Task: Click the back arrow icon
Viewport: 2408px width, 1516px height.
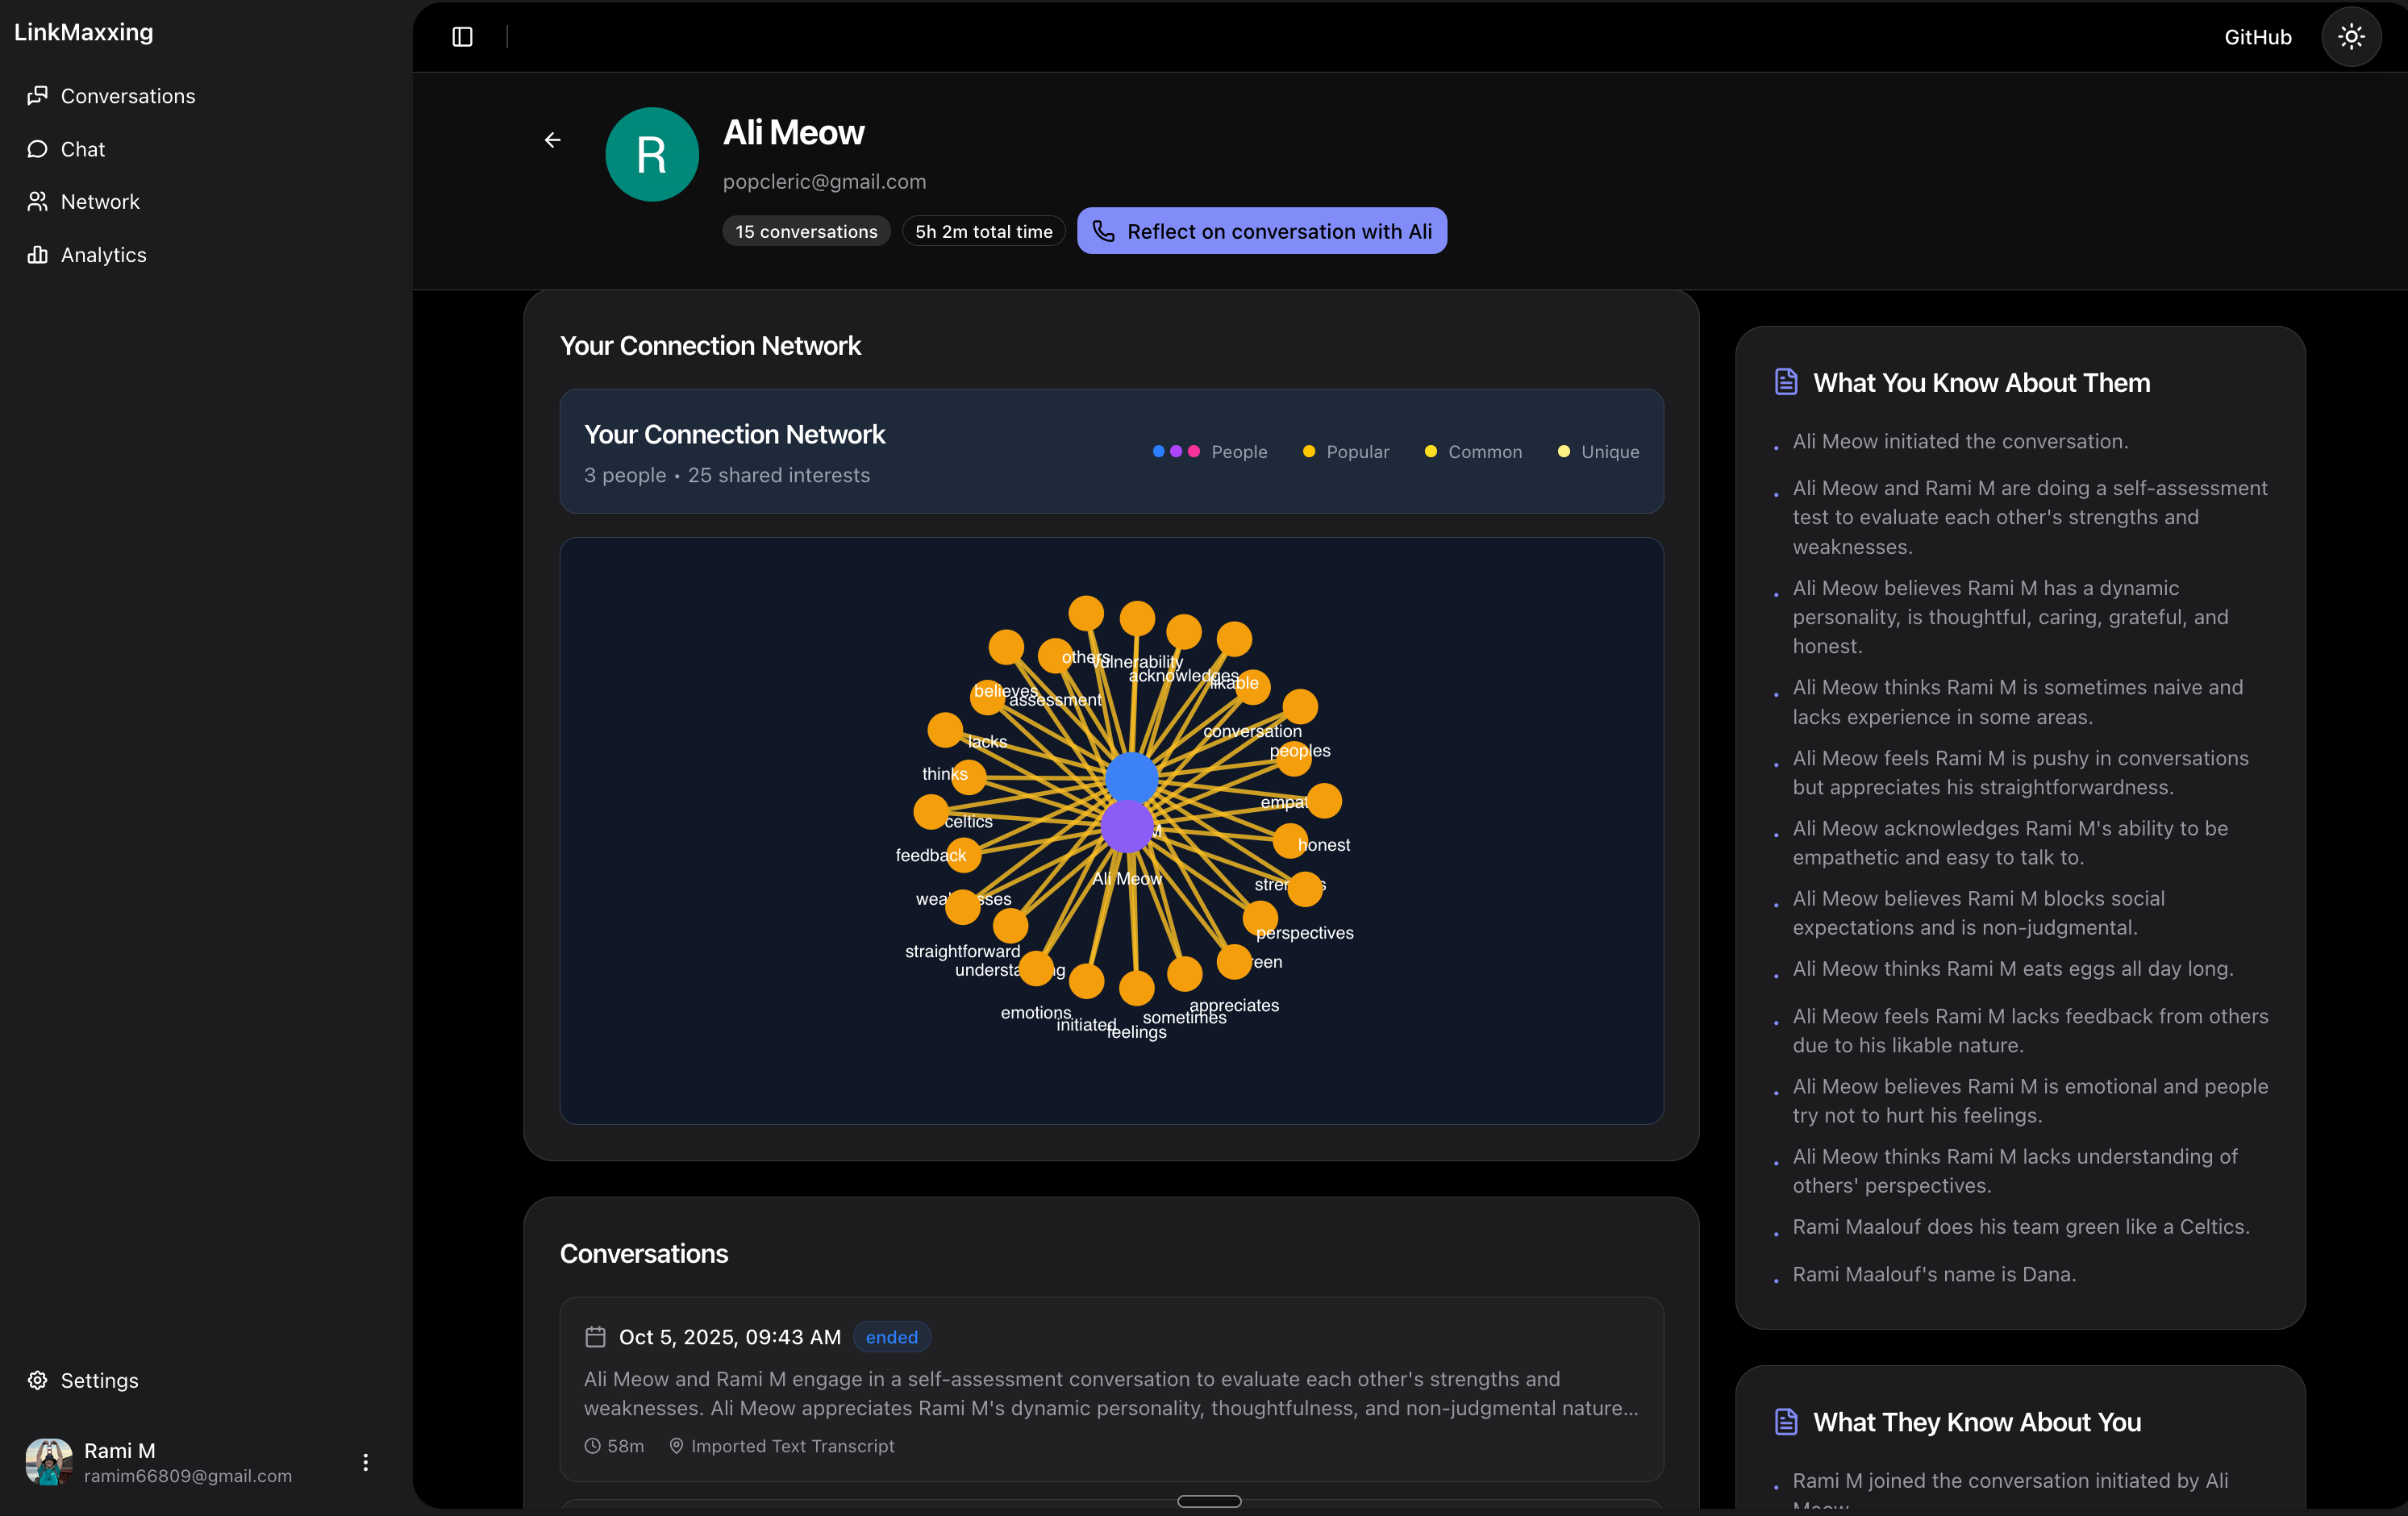Action: coord(553,140)
